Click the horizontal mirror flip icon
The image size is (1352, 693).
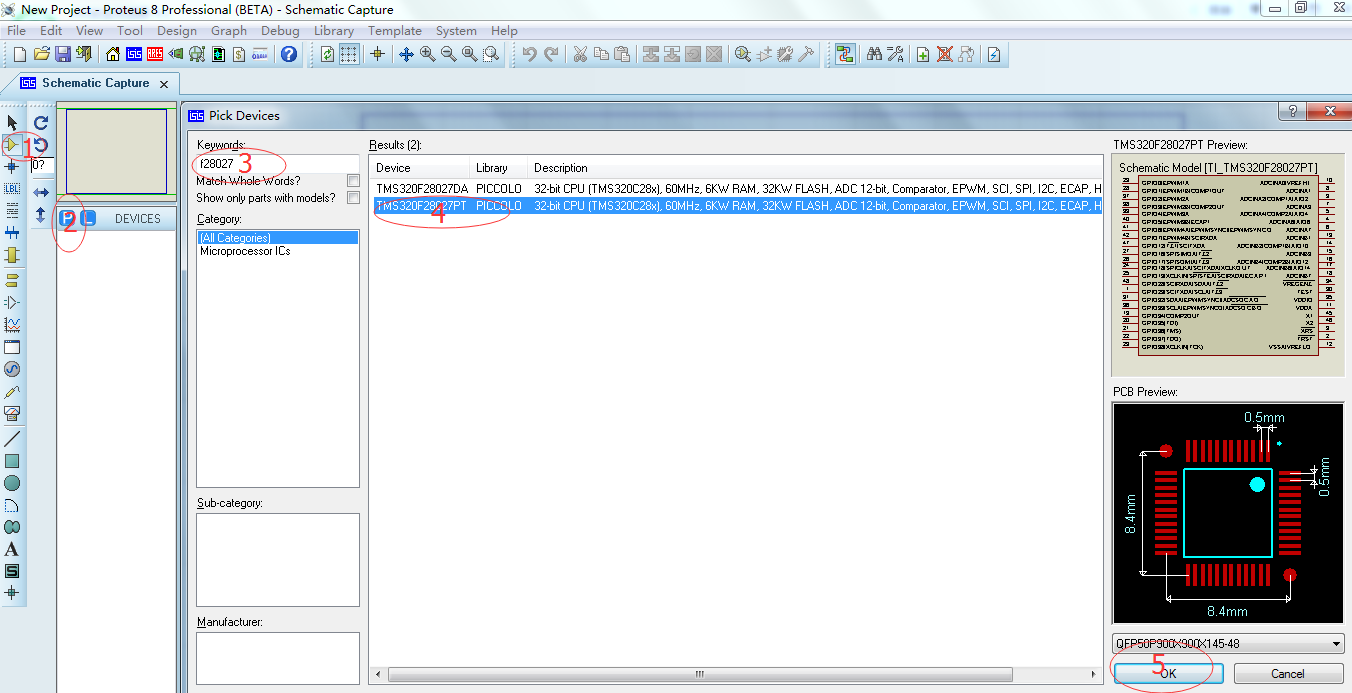(41, 191)
